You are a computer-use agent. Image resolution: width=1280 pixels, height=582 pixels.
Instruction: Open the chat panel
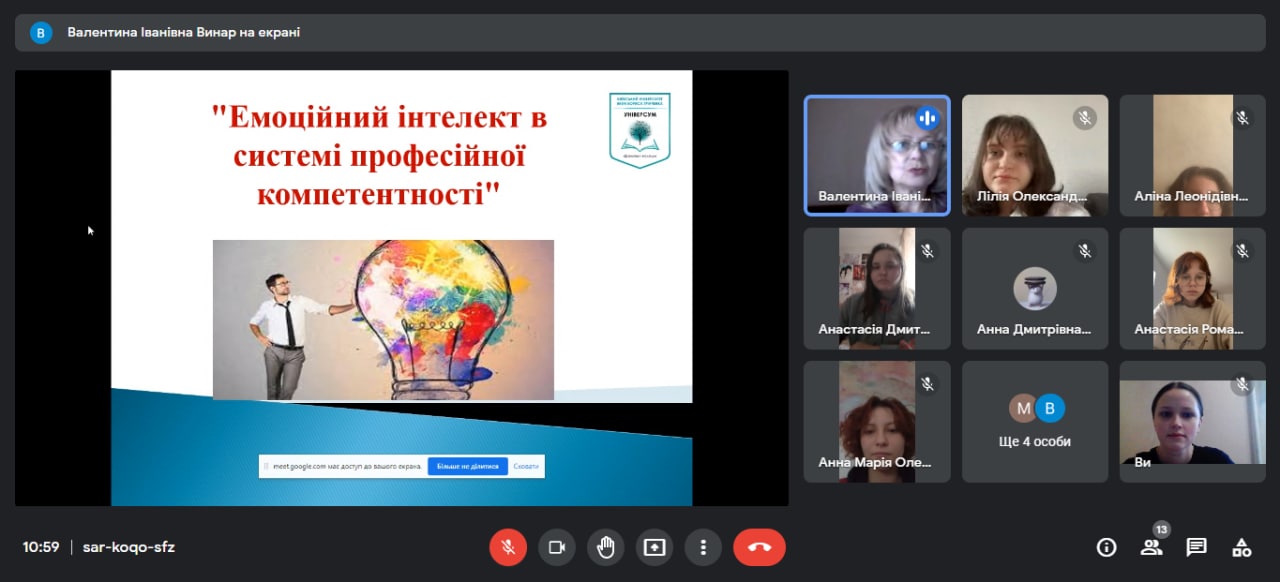[1196, 547]
